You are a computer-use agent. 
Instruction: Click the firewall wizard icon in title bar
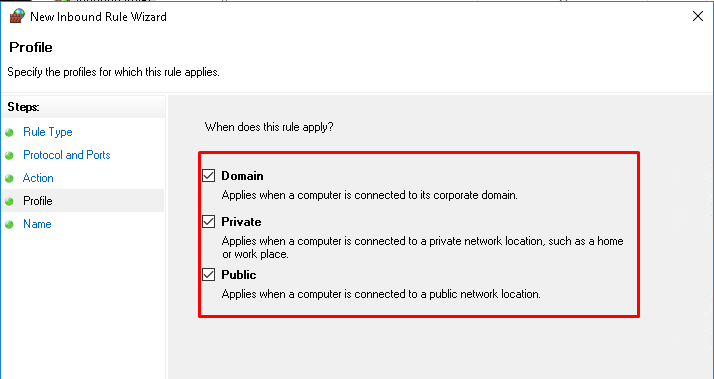(x=17, y=16)
